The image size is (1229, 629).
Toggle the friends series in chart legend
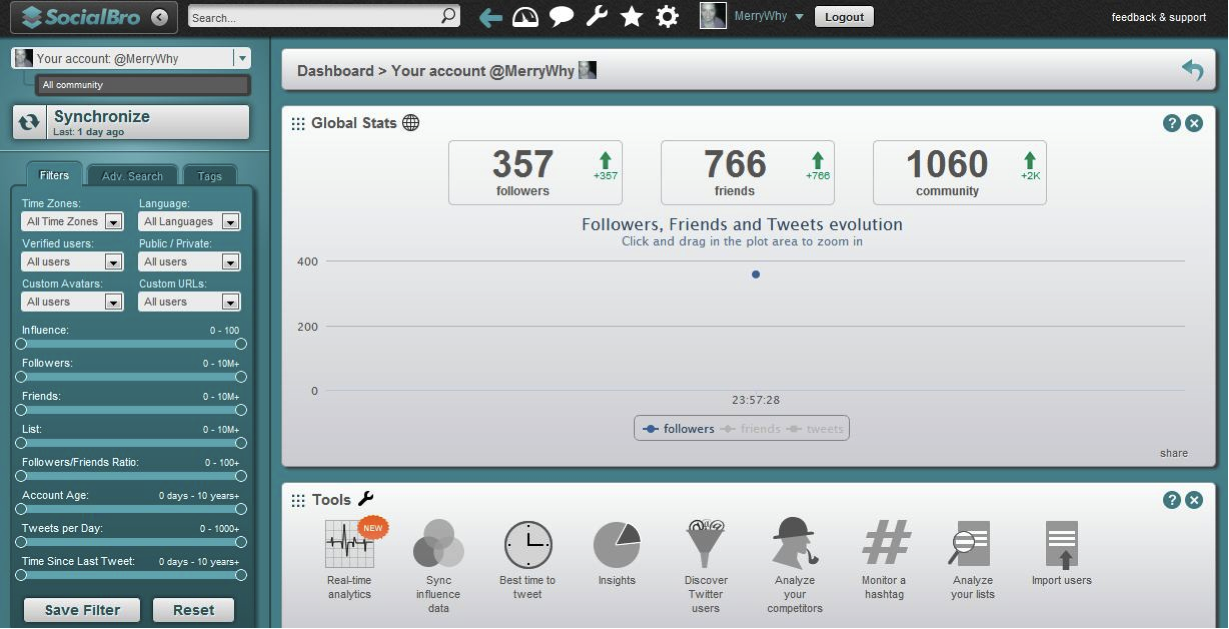752,429
